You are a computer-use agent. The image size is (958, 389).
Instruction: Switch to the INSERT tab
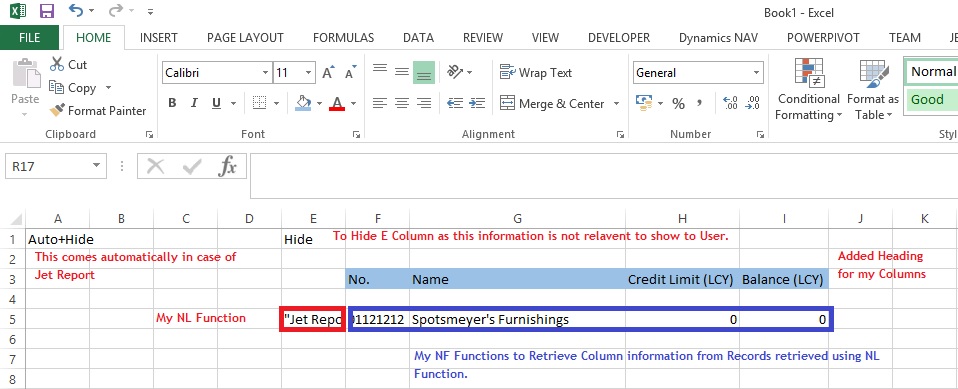[159, 38]
